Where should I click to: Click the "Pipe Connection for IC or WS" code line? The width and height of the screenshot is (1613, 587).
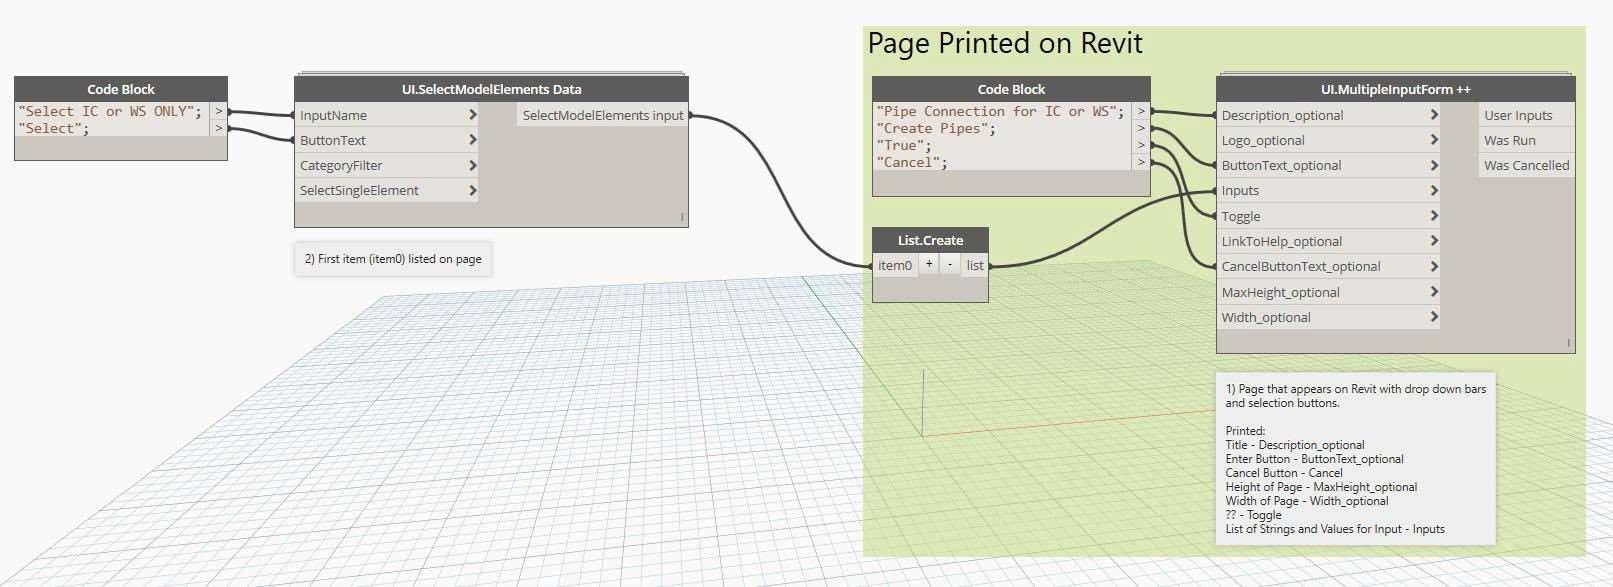tap(1000, 111)
